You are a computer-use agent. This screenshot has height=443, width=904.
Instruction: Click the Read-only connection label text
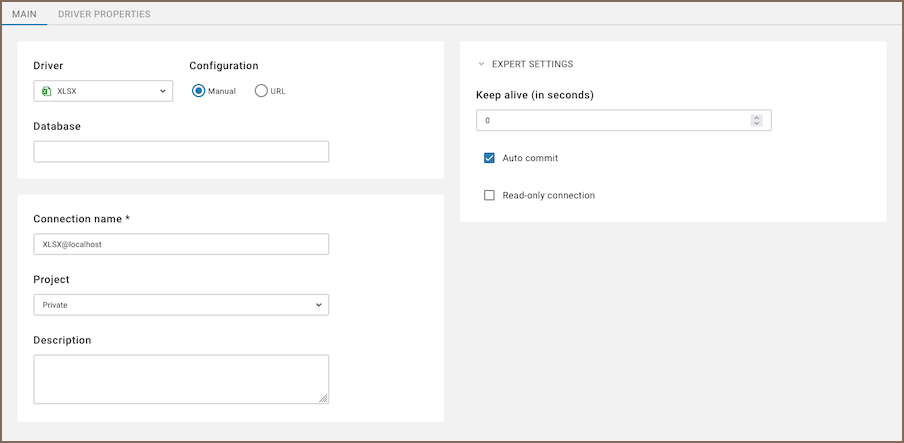(548, 195)
